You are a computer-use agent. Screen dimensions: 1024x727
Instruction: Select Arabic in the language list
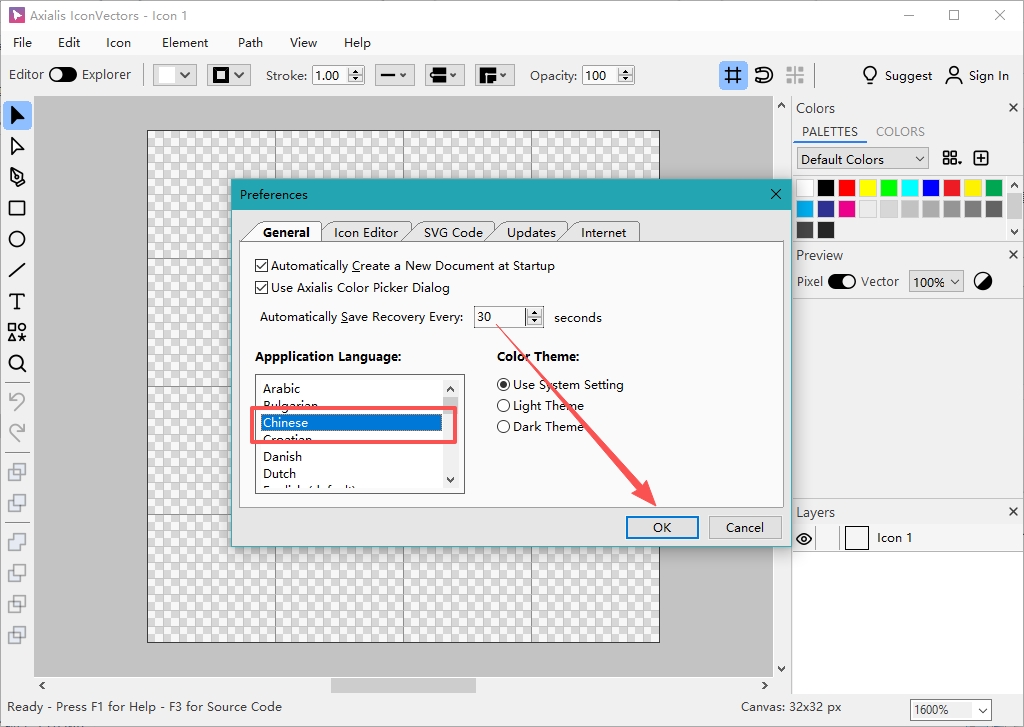(351, 389)
